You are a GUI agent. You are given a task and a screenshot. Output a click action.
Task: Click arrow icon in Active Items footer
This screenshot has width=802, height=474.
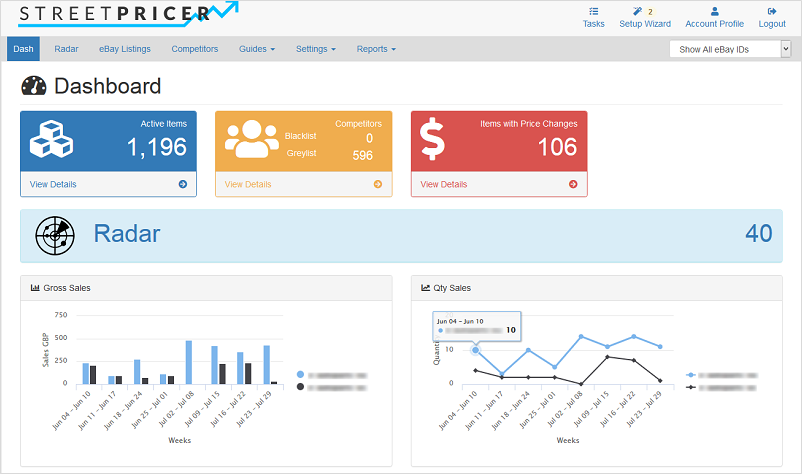(x=182, y=184)
